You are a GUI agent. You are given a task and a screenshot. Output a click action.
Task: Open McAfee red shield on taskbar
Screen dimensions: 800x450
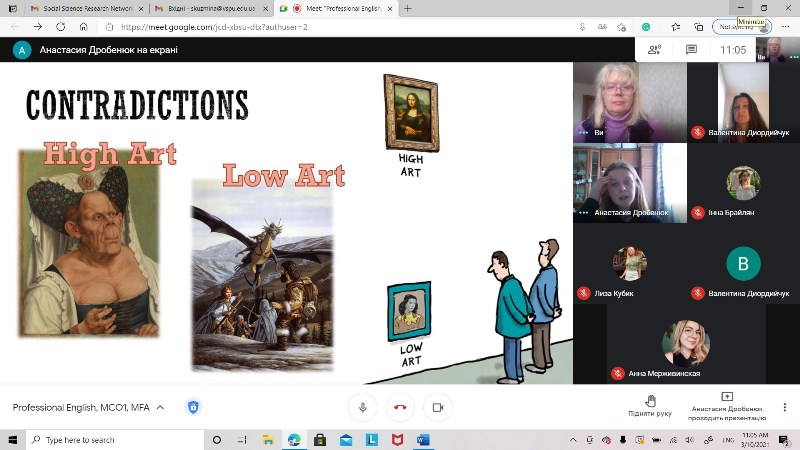pyautogui.click(x=397, y=440)
